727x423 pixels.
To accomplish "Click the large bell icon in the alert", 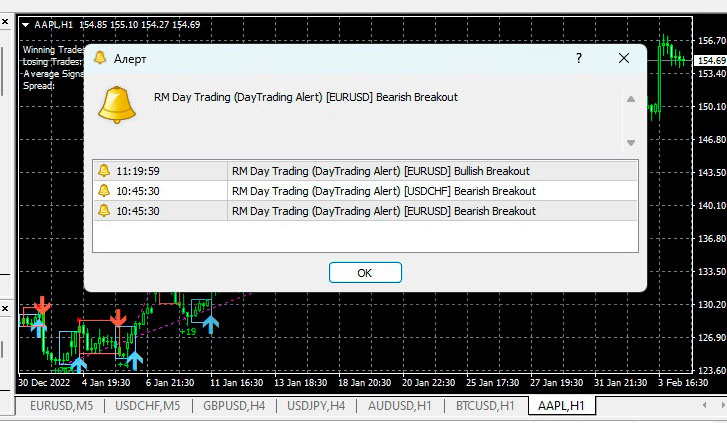I will (116, 104).
